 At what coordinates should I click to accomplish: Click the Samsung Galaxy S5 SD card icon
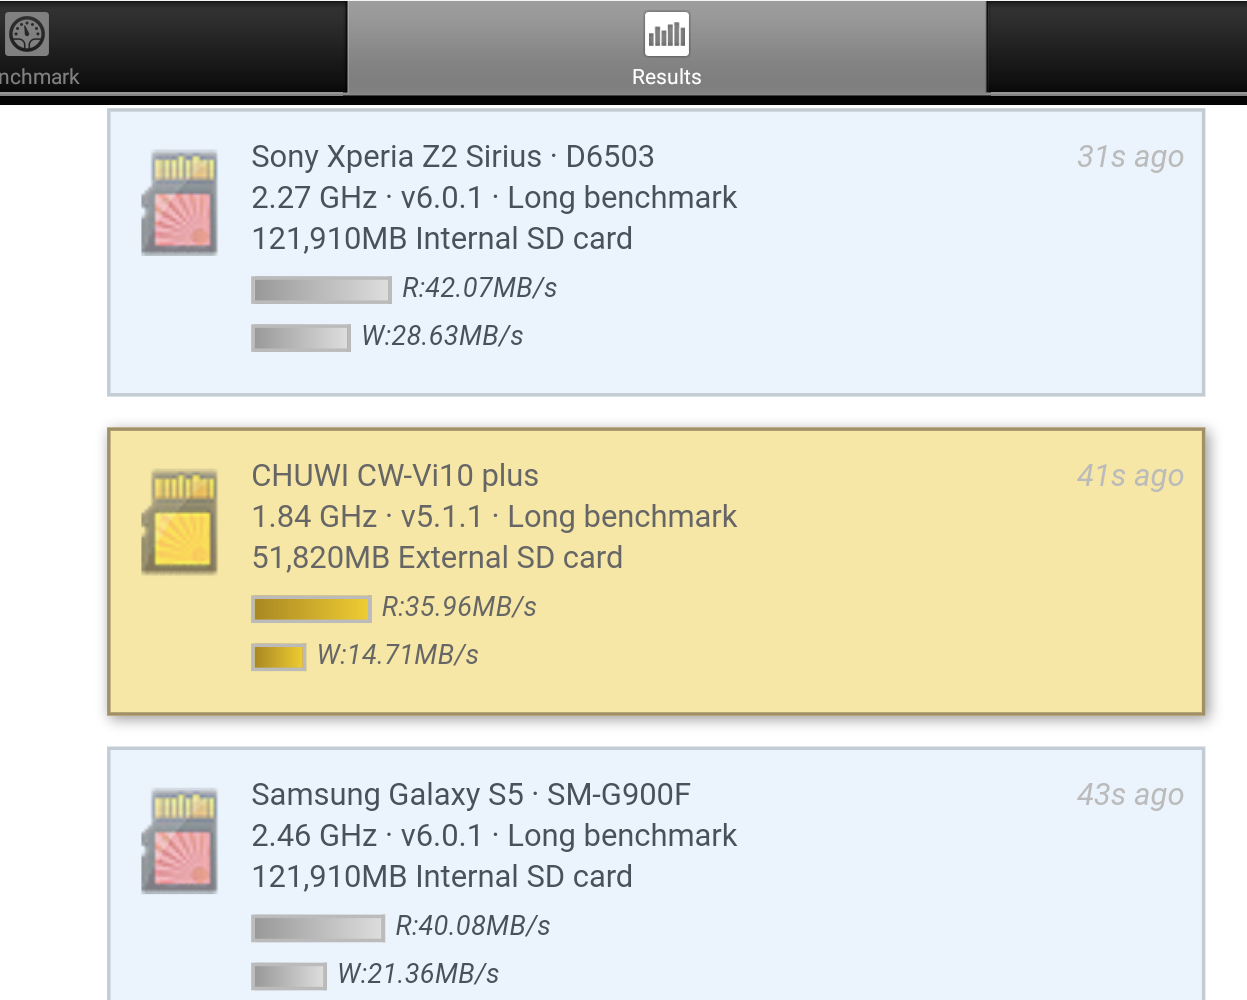click(180, 840)
